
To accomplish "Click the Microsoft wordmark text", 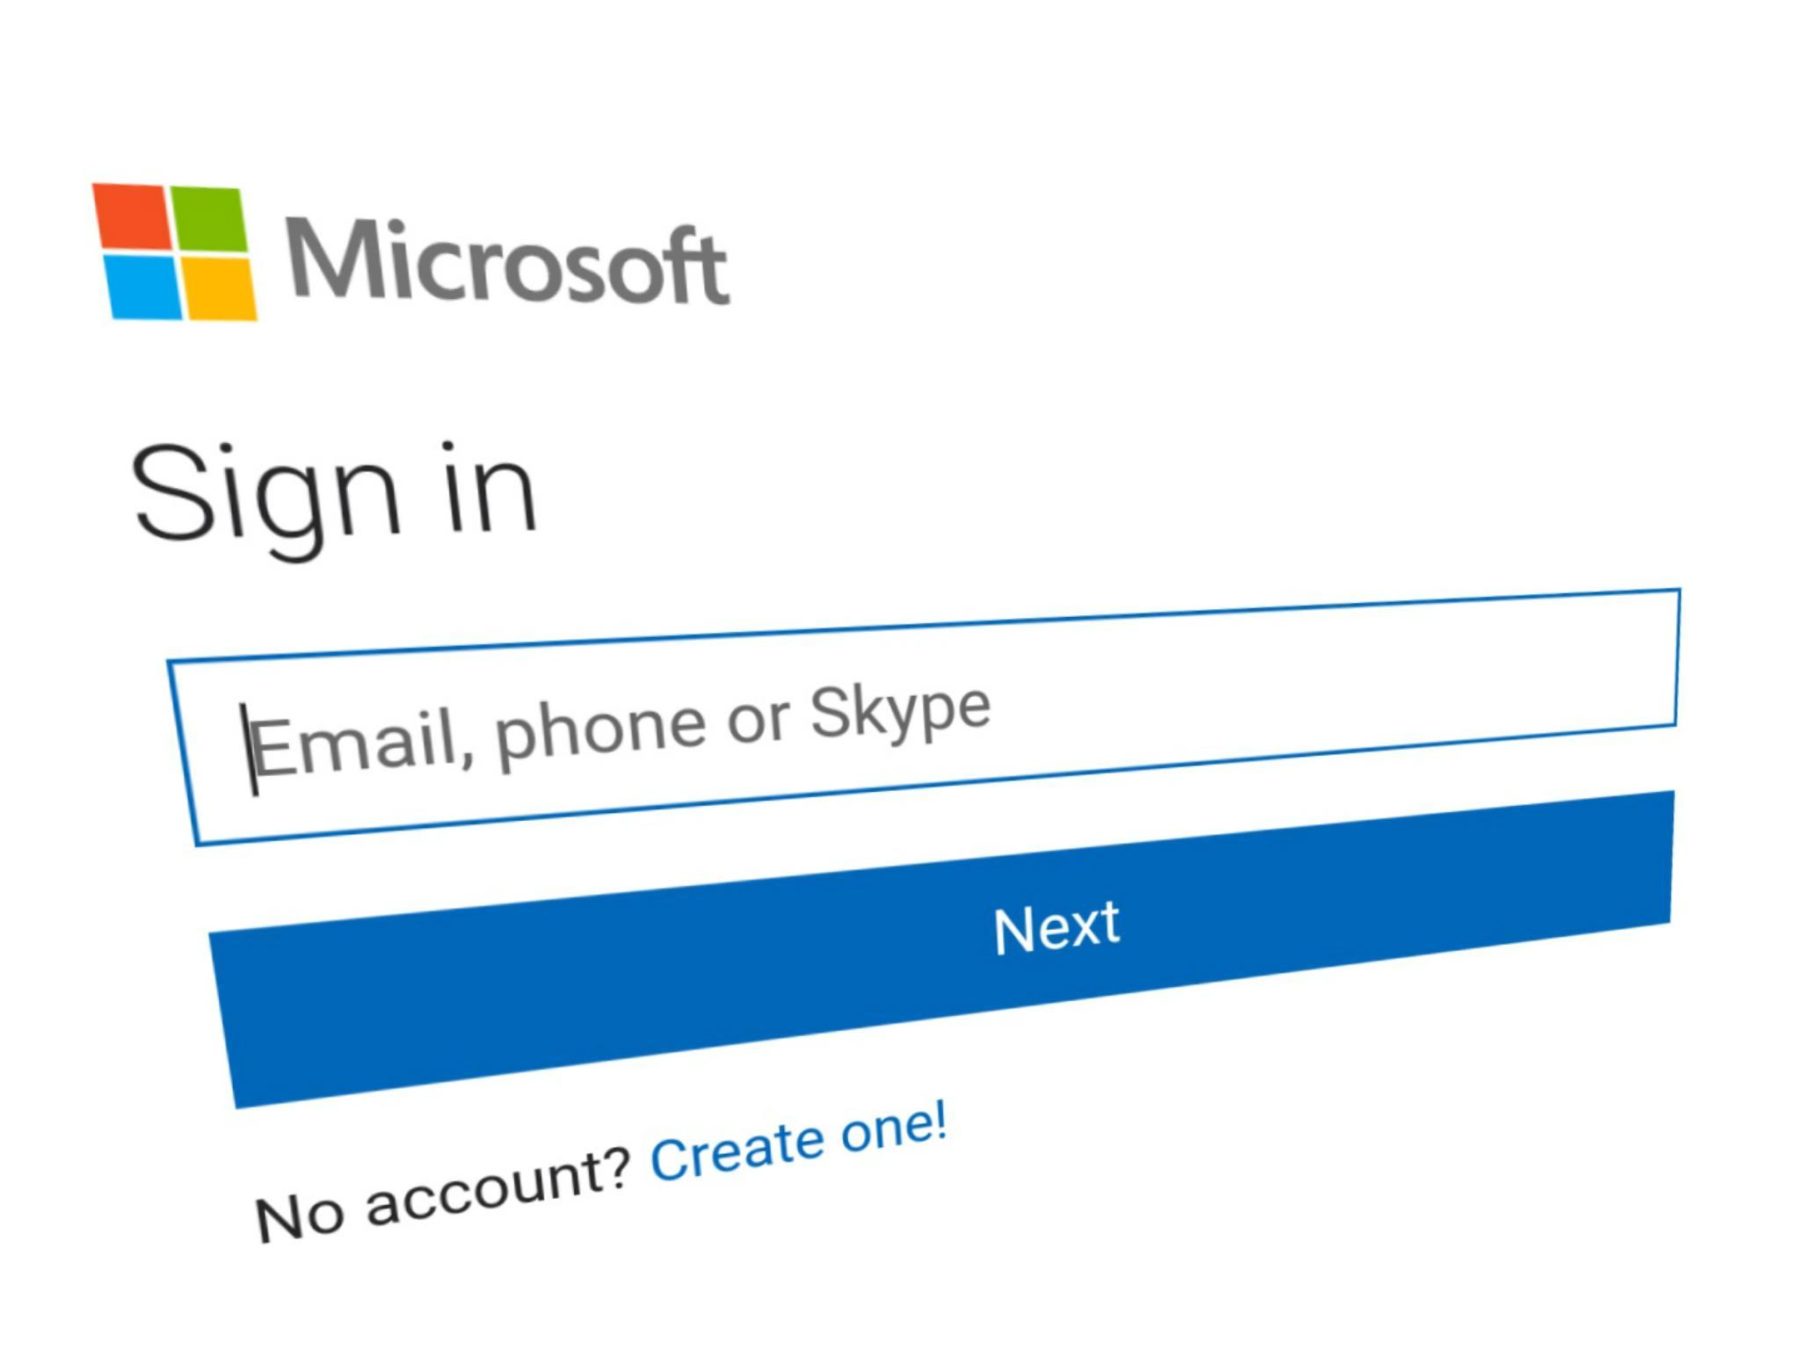I will [507, 262].
